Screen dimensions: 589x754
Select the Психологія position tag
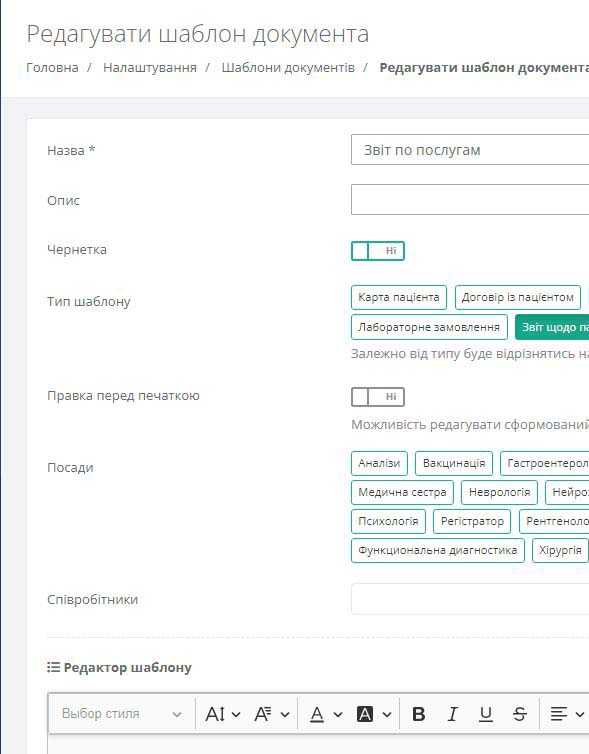(388, 521)
